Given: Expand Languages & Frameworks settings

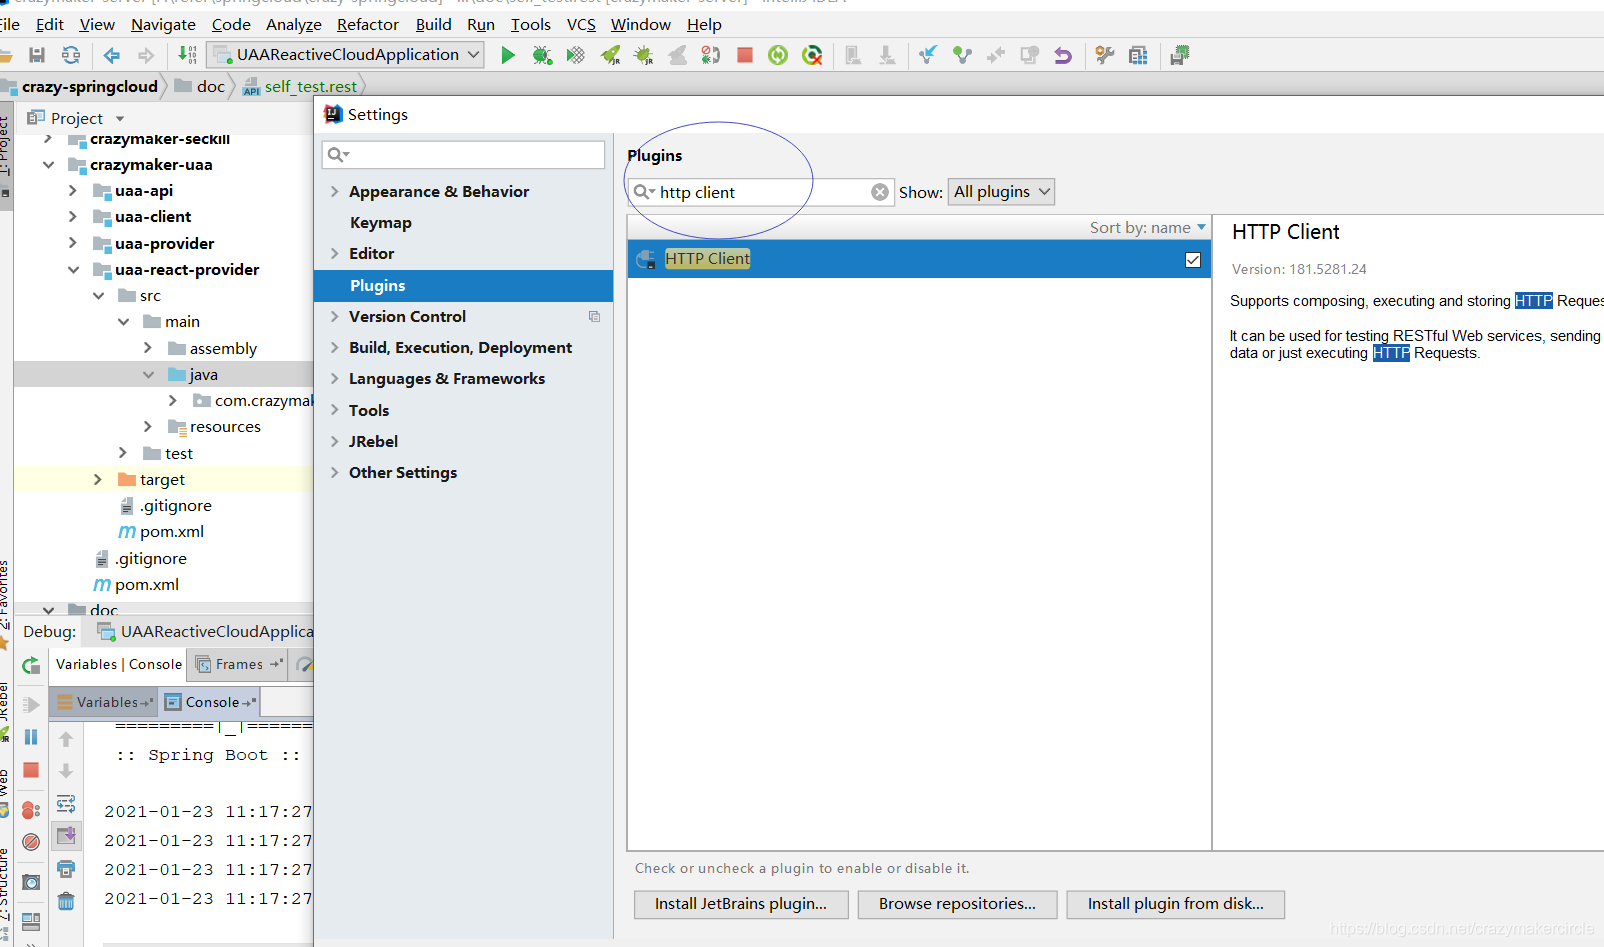Looking at the screenshot, I should (335, 379).
